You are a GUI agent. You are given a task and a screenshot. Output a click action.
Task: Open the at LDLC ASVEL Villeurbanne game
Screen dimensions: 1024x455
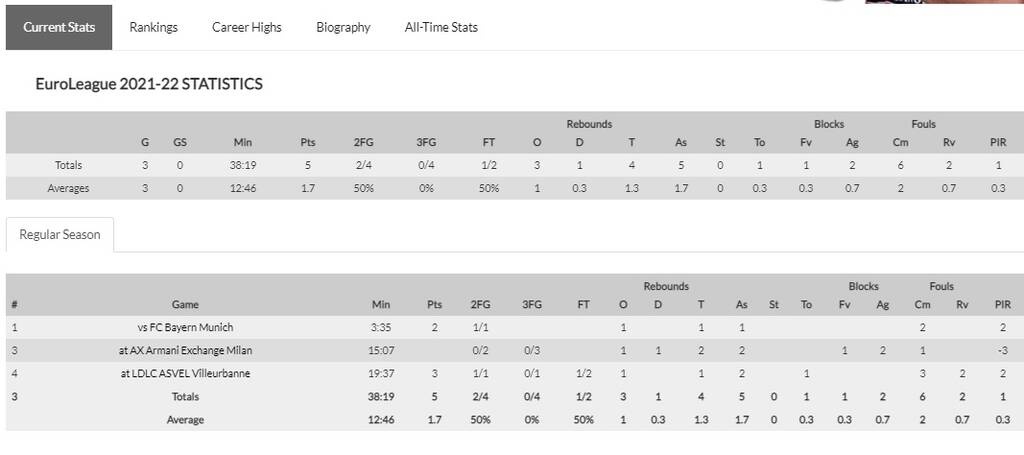tap(185, 373)
